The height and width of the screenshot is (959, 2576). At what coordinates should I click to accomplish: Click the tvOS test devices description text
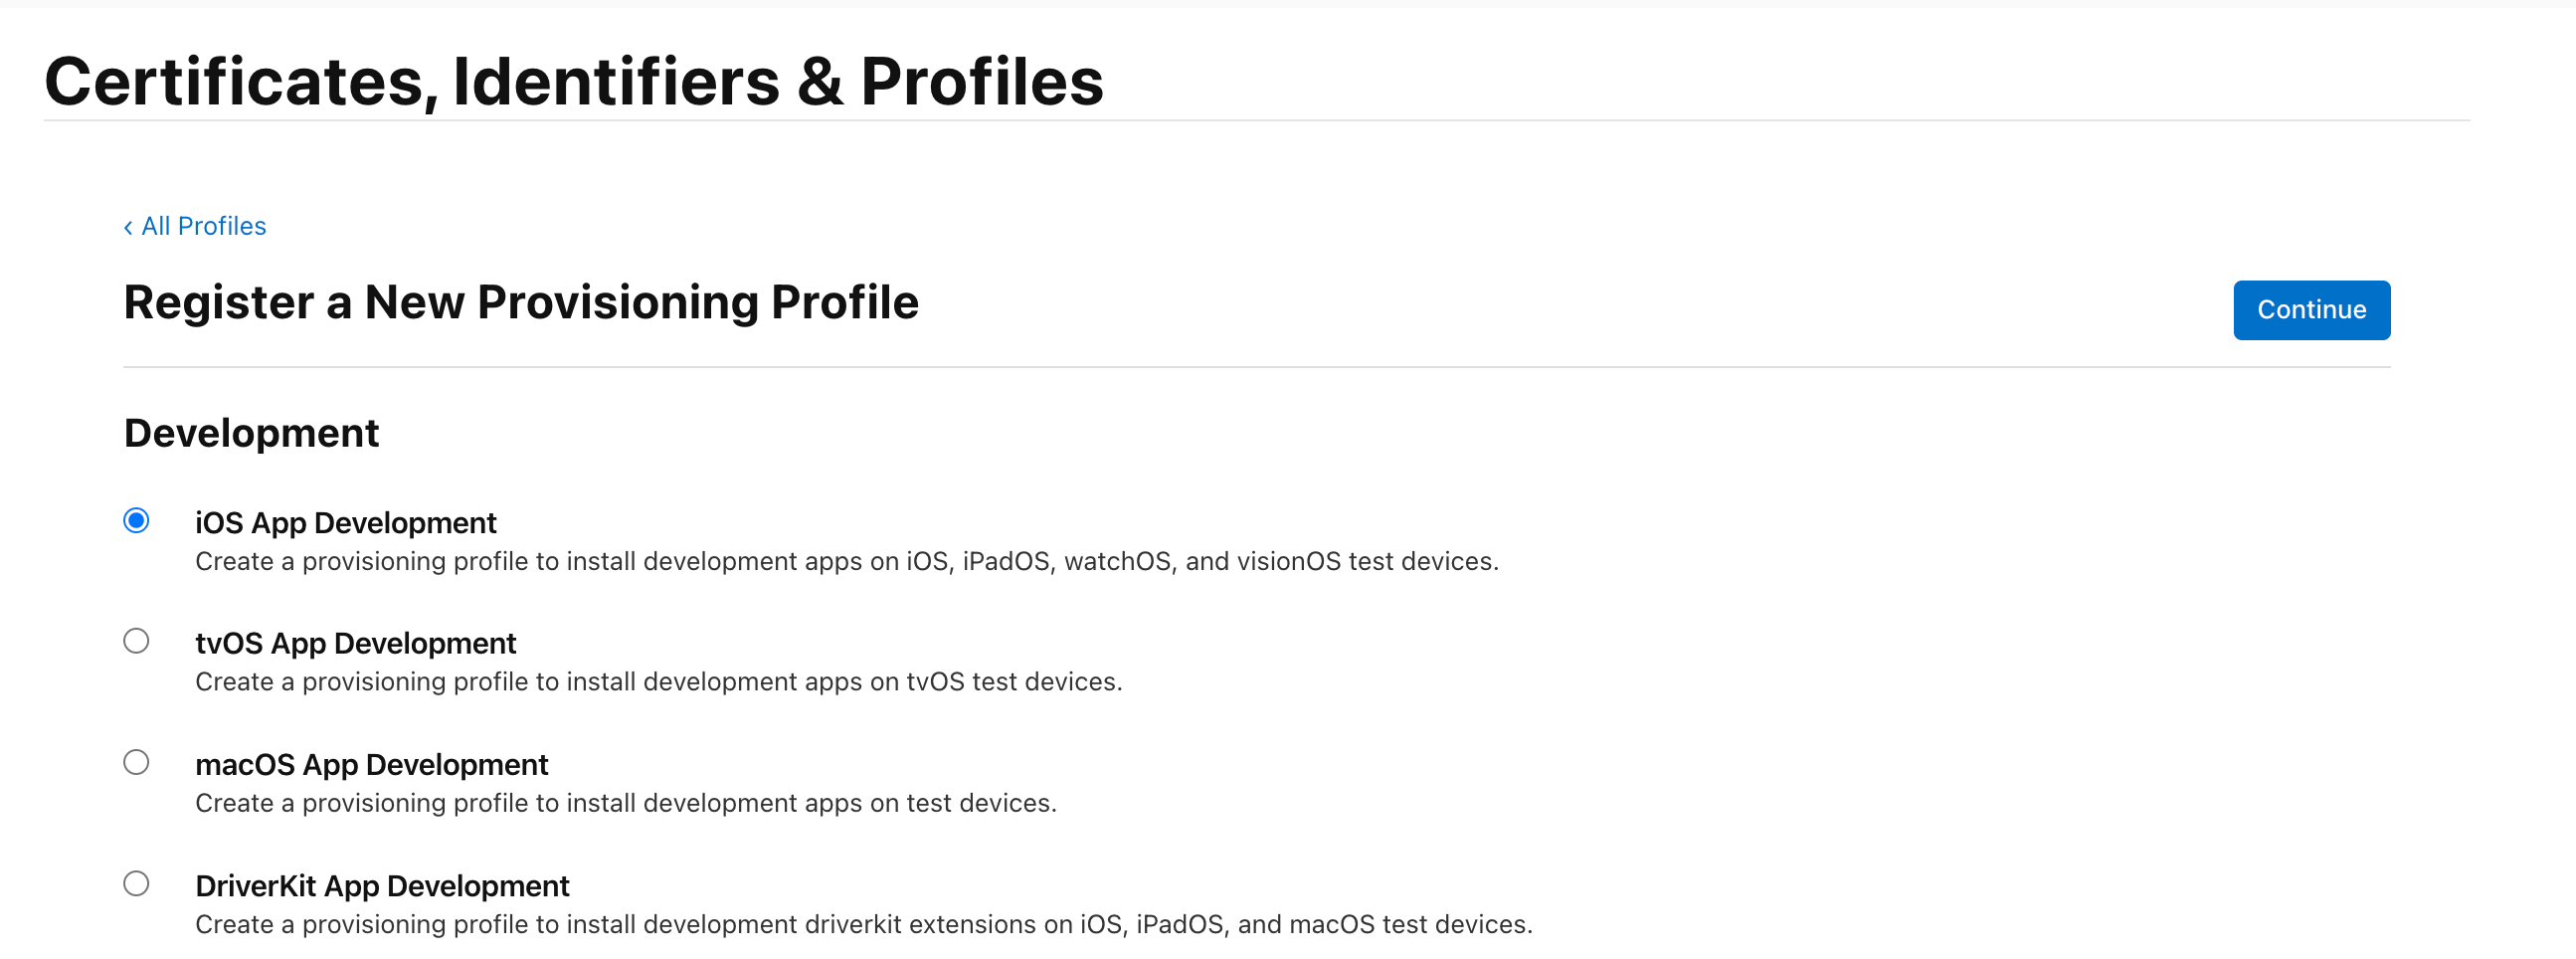click(658, 682)
